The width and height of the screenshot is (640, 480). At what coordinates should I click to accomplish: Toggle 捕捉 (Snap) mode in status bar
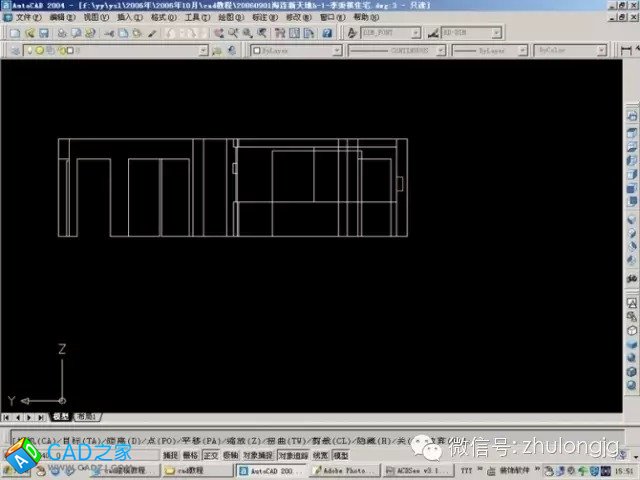click(171, 455)
